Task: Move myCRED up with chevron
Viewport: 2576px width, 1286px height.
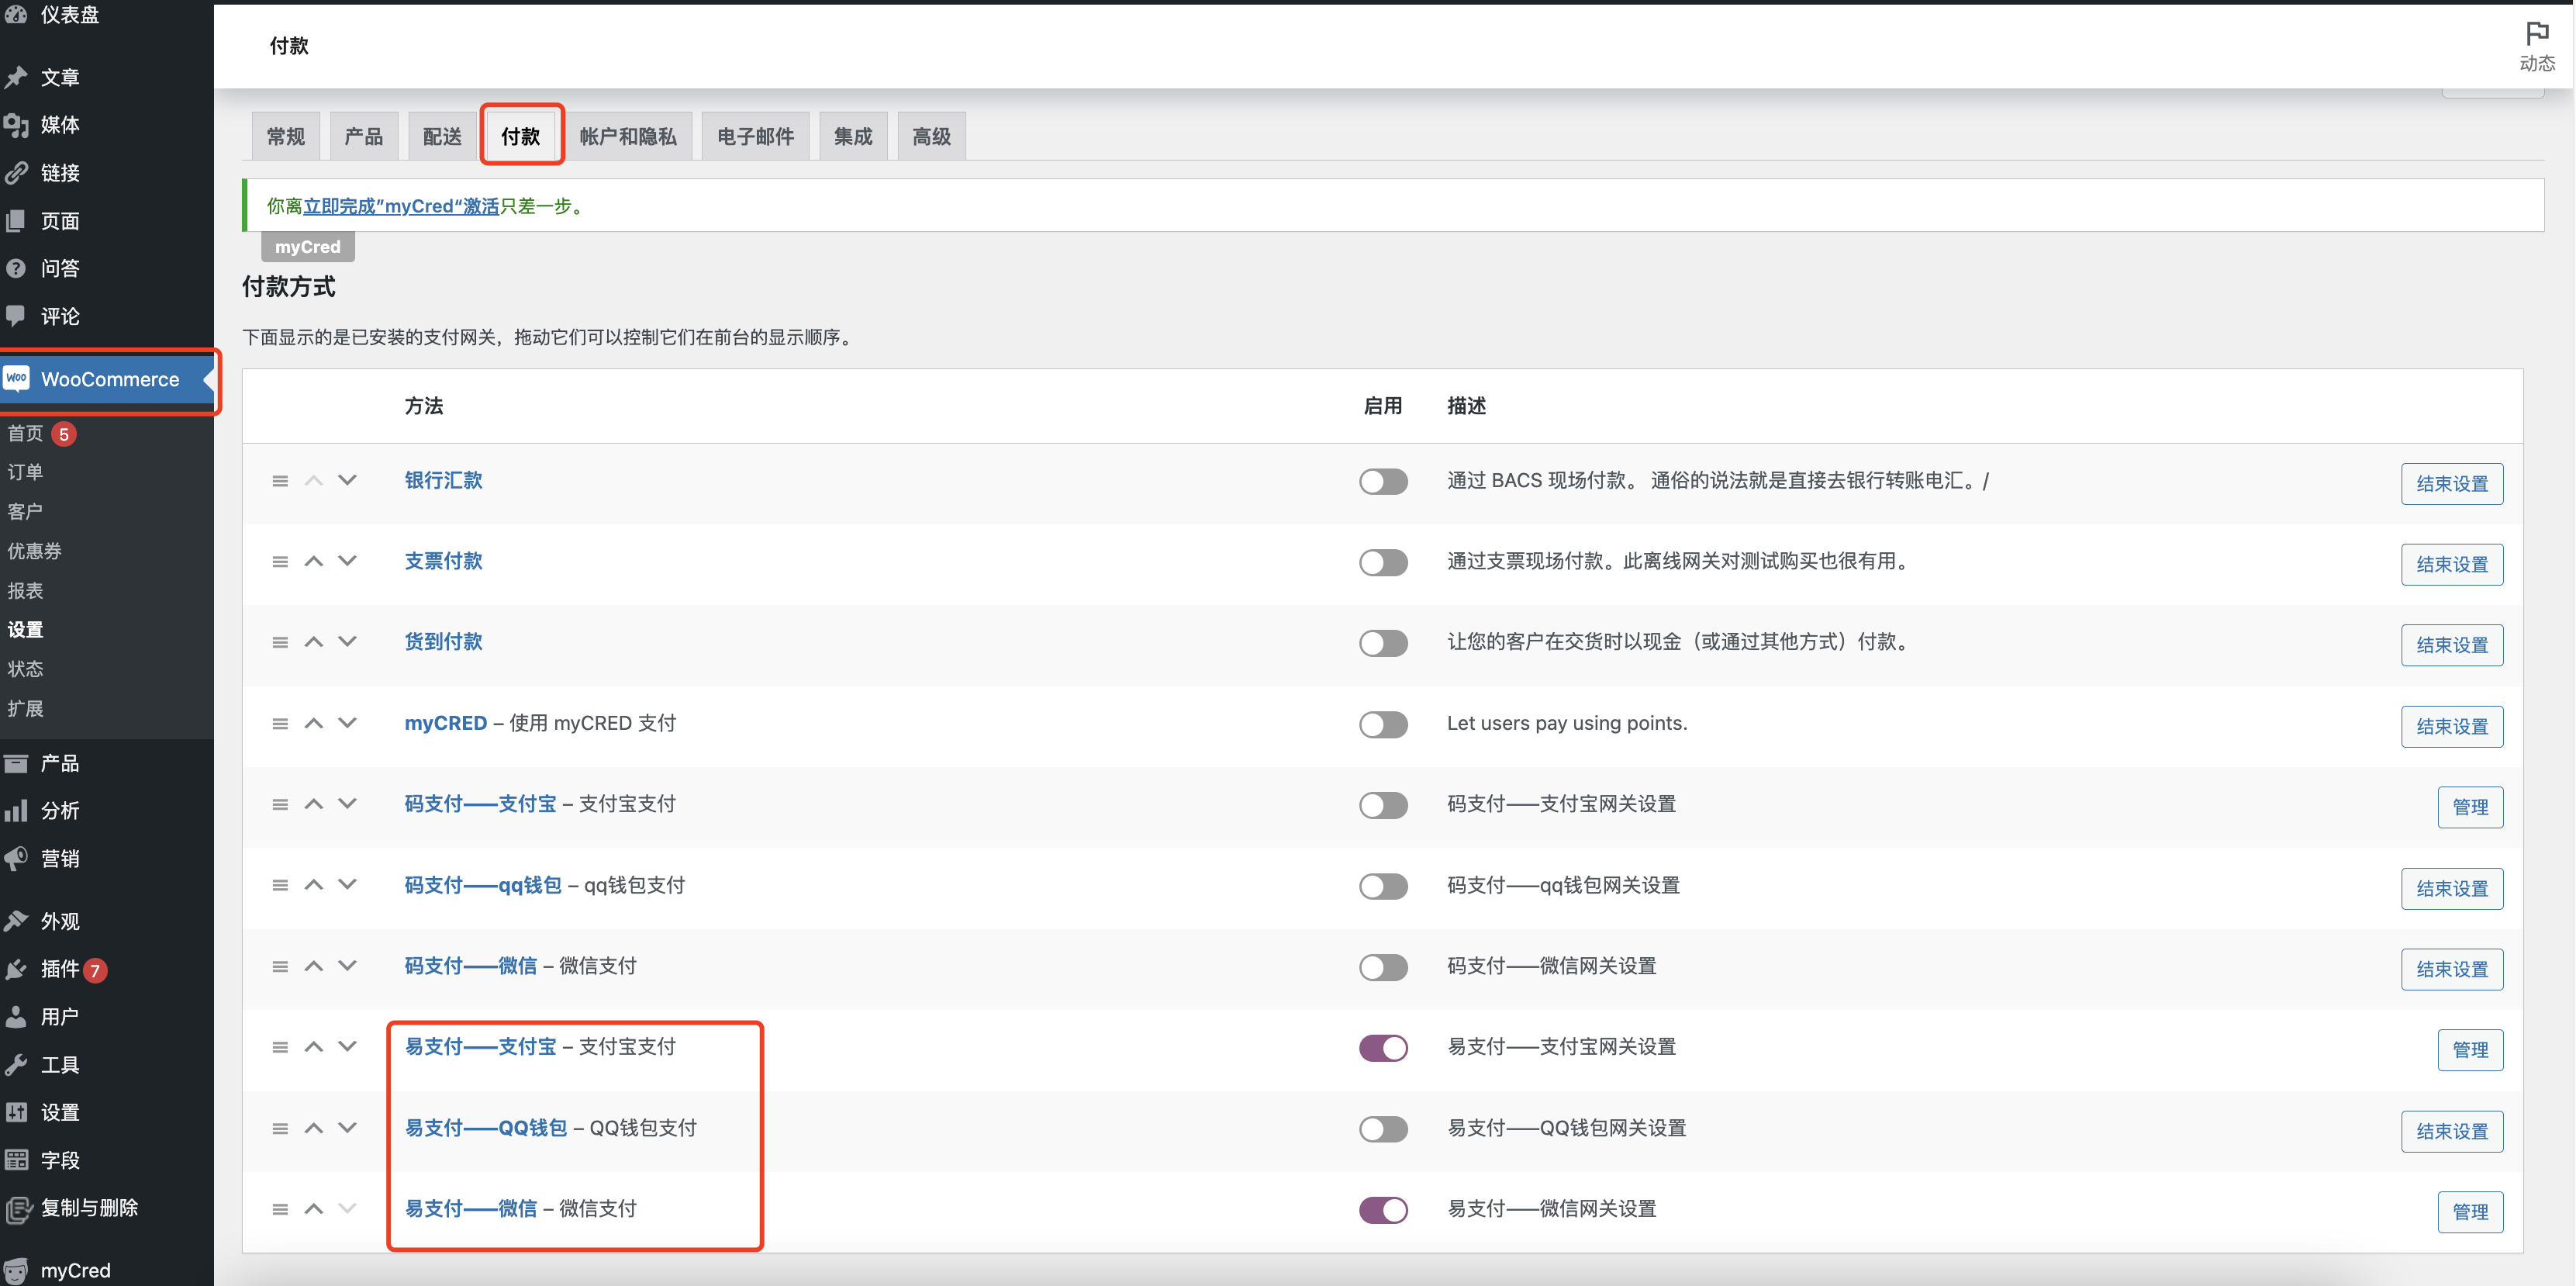Action: 314,723
